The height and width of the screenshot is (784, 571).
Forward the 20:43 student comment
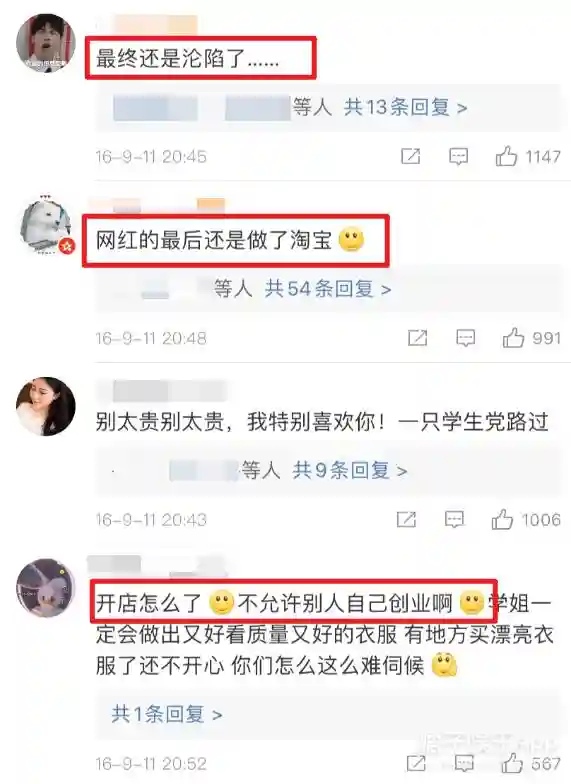406,520
